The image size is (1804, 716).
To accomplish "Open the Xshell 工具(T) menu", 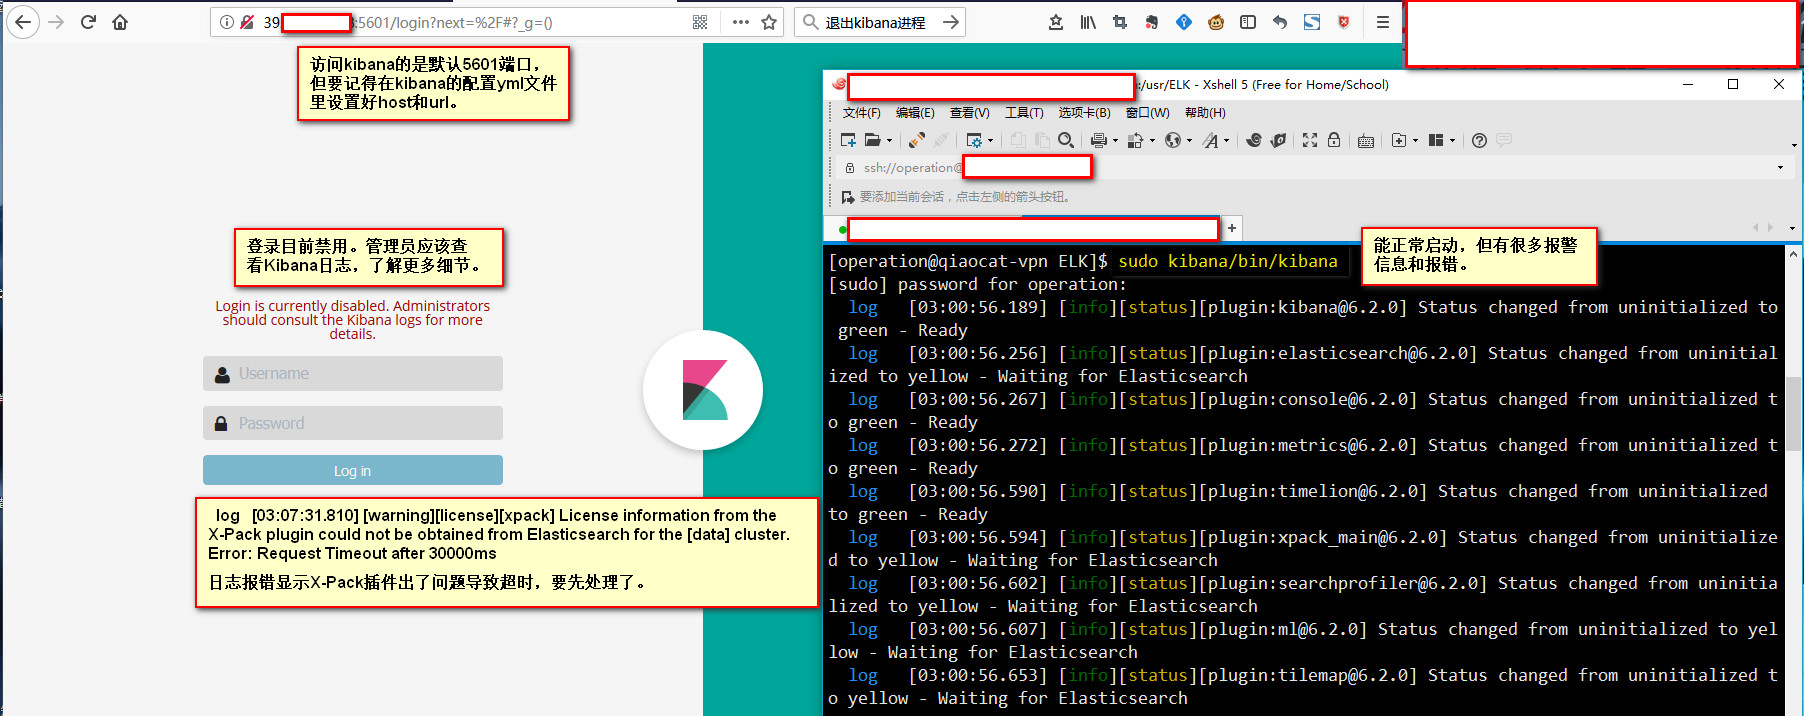I will point(1024,113).
